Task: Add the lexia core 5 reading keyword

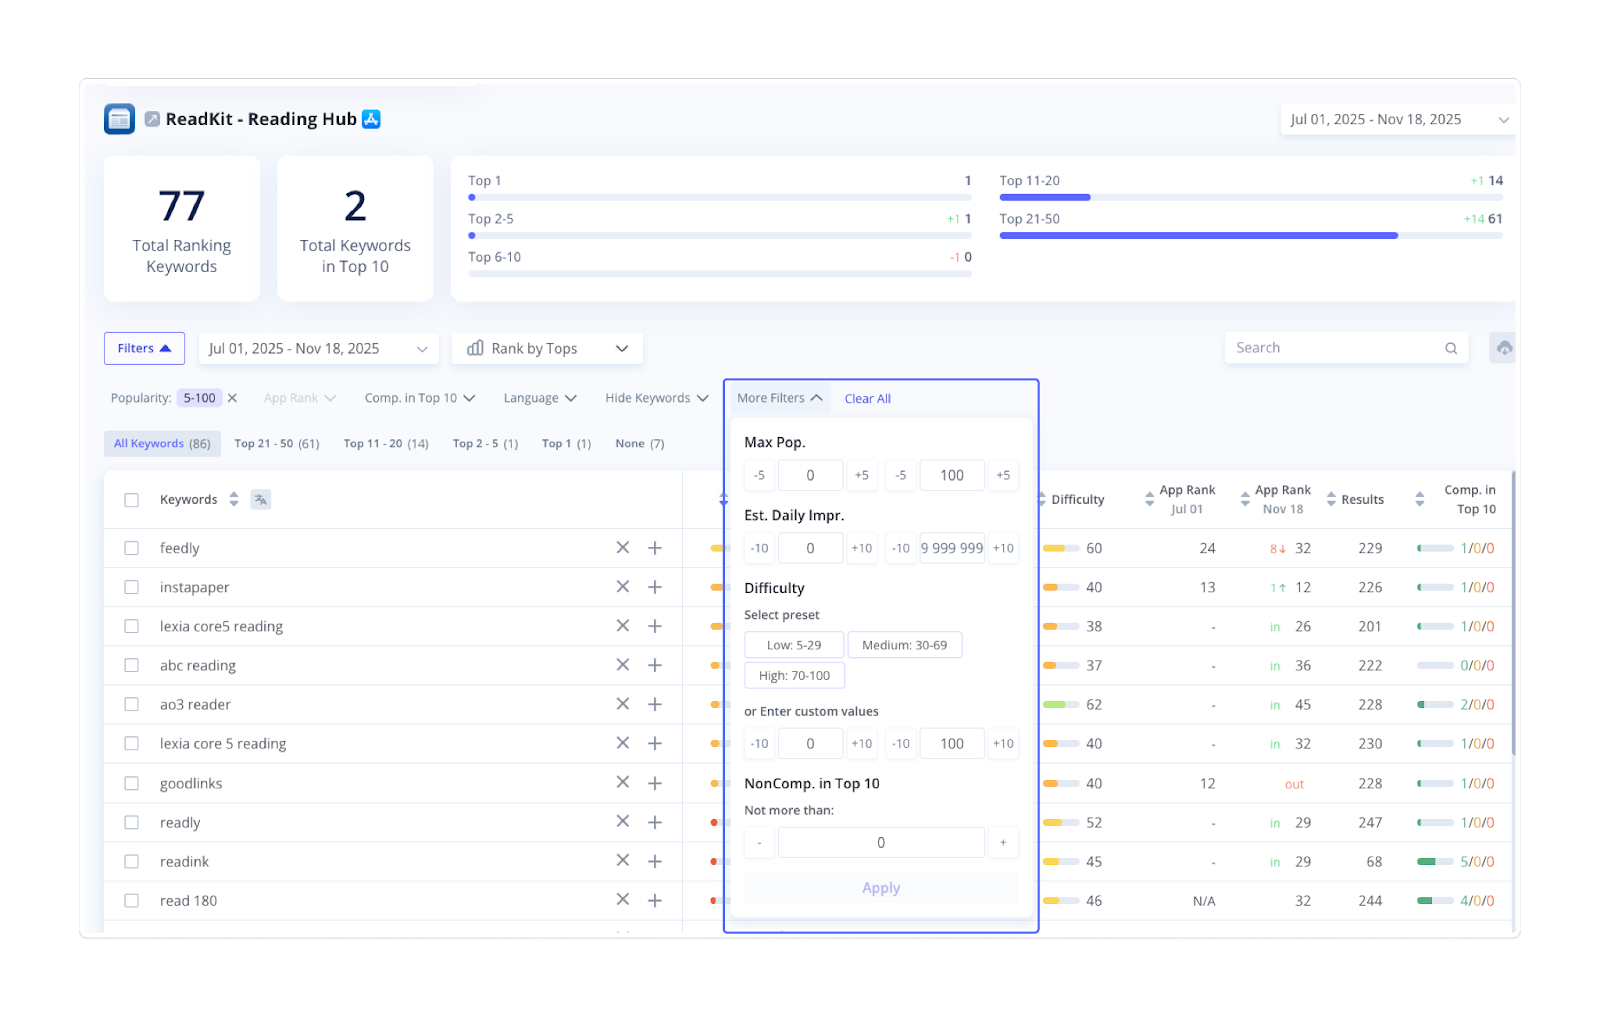Action: click(x=655, y=743)
